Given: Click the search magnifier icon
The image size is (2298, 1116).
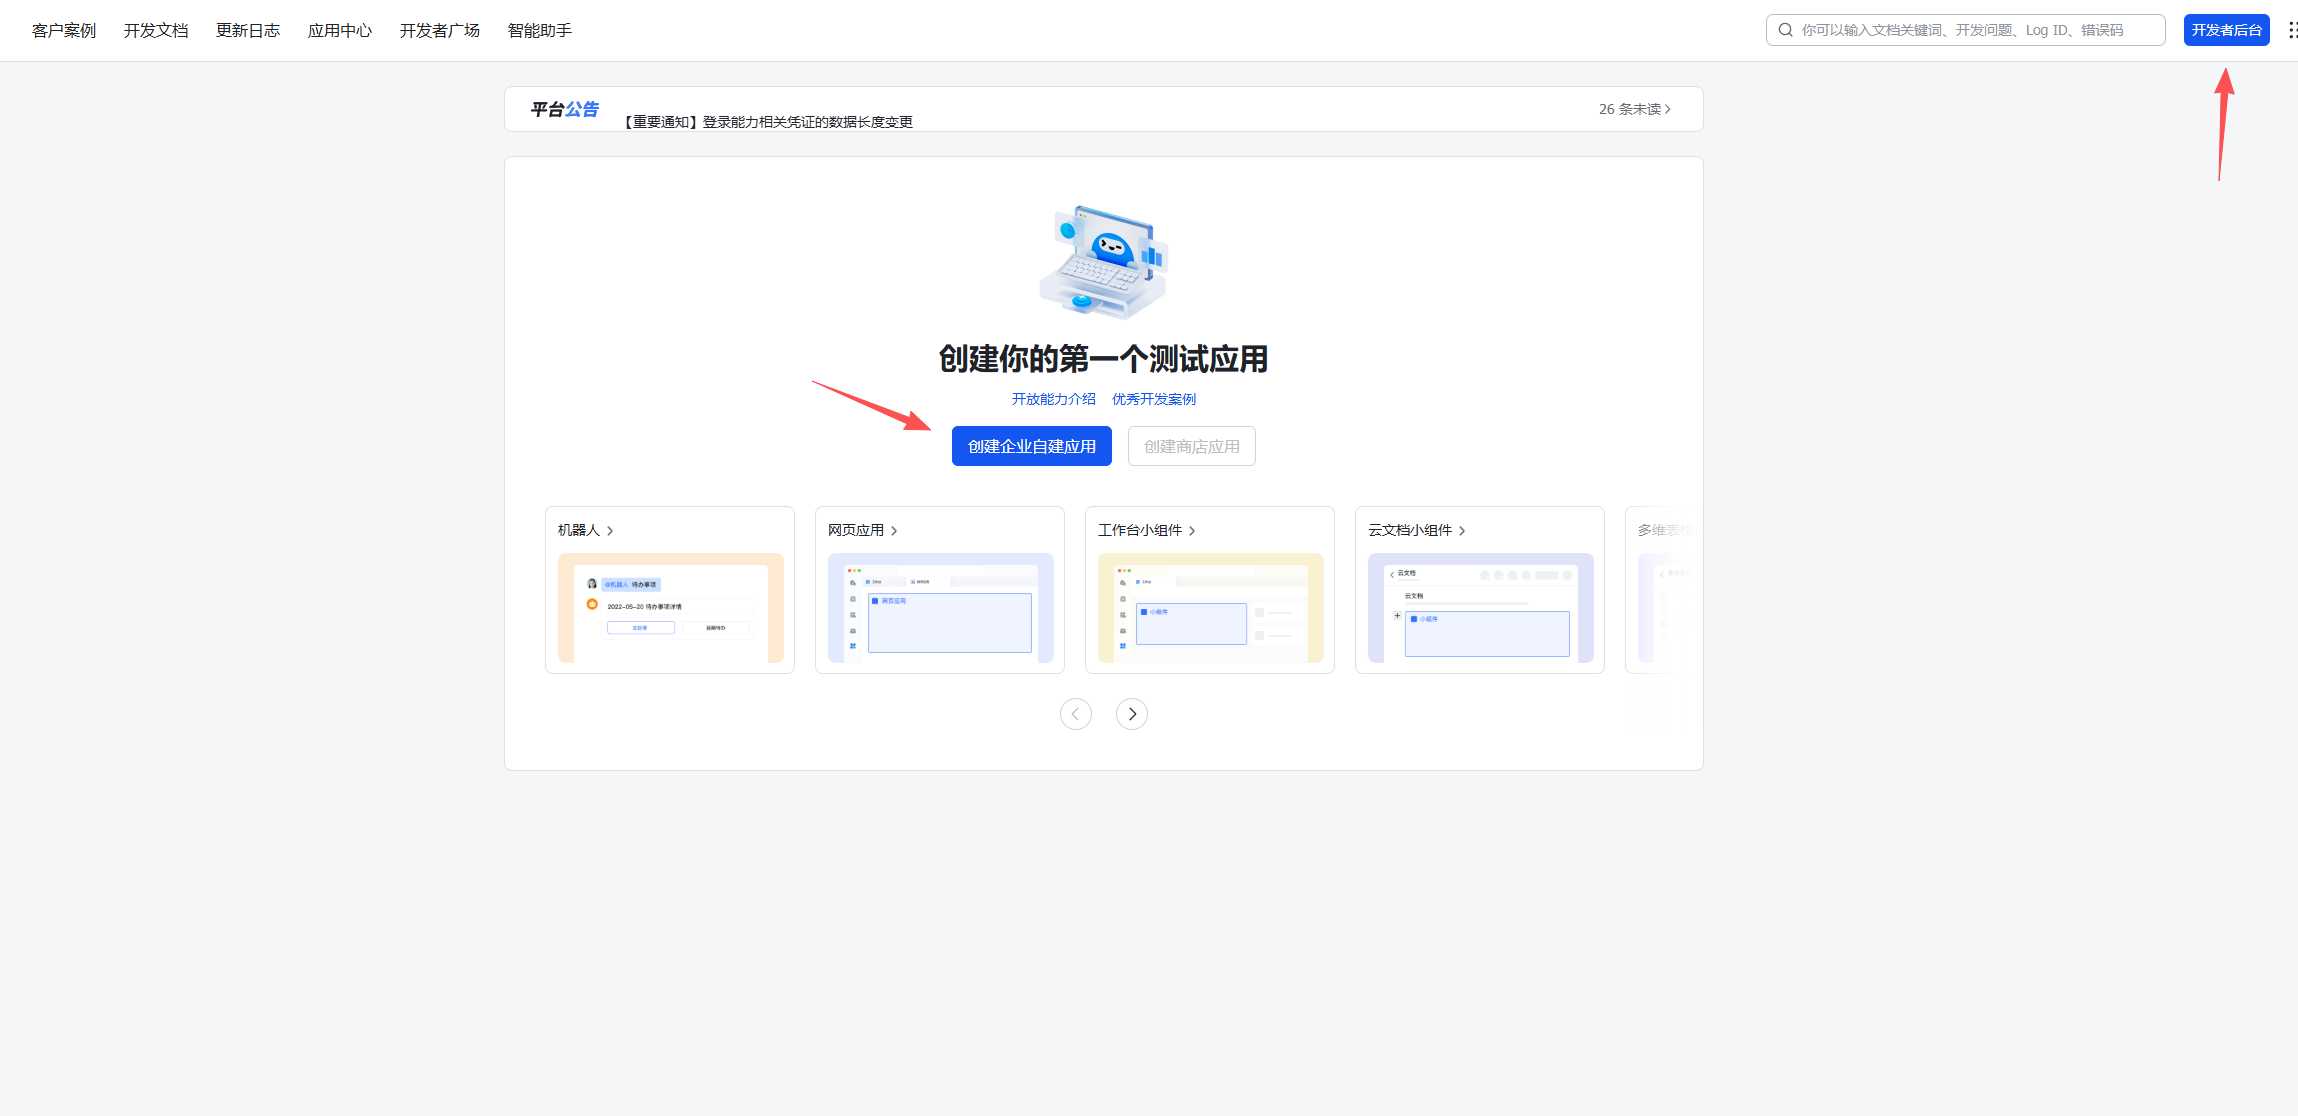Looking at the screenshot, I should (x=1785, y=30).
